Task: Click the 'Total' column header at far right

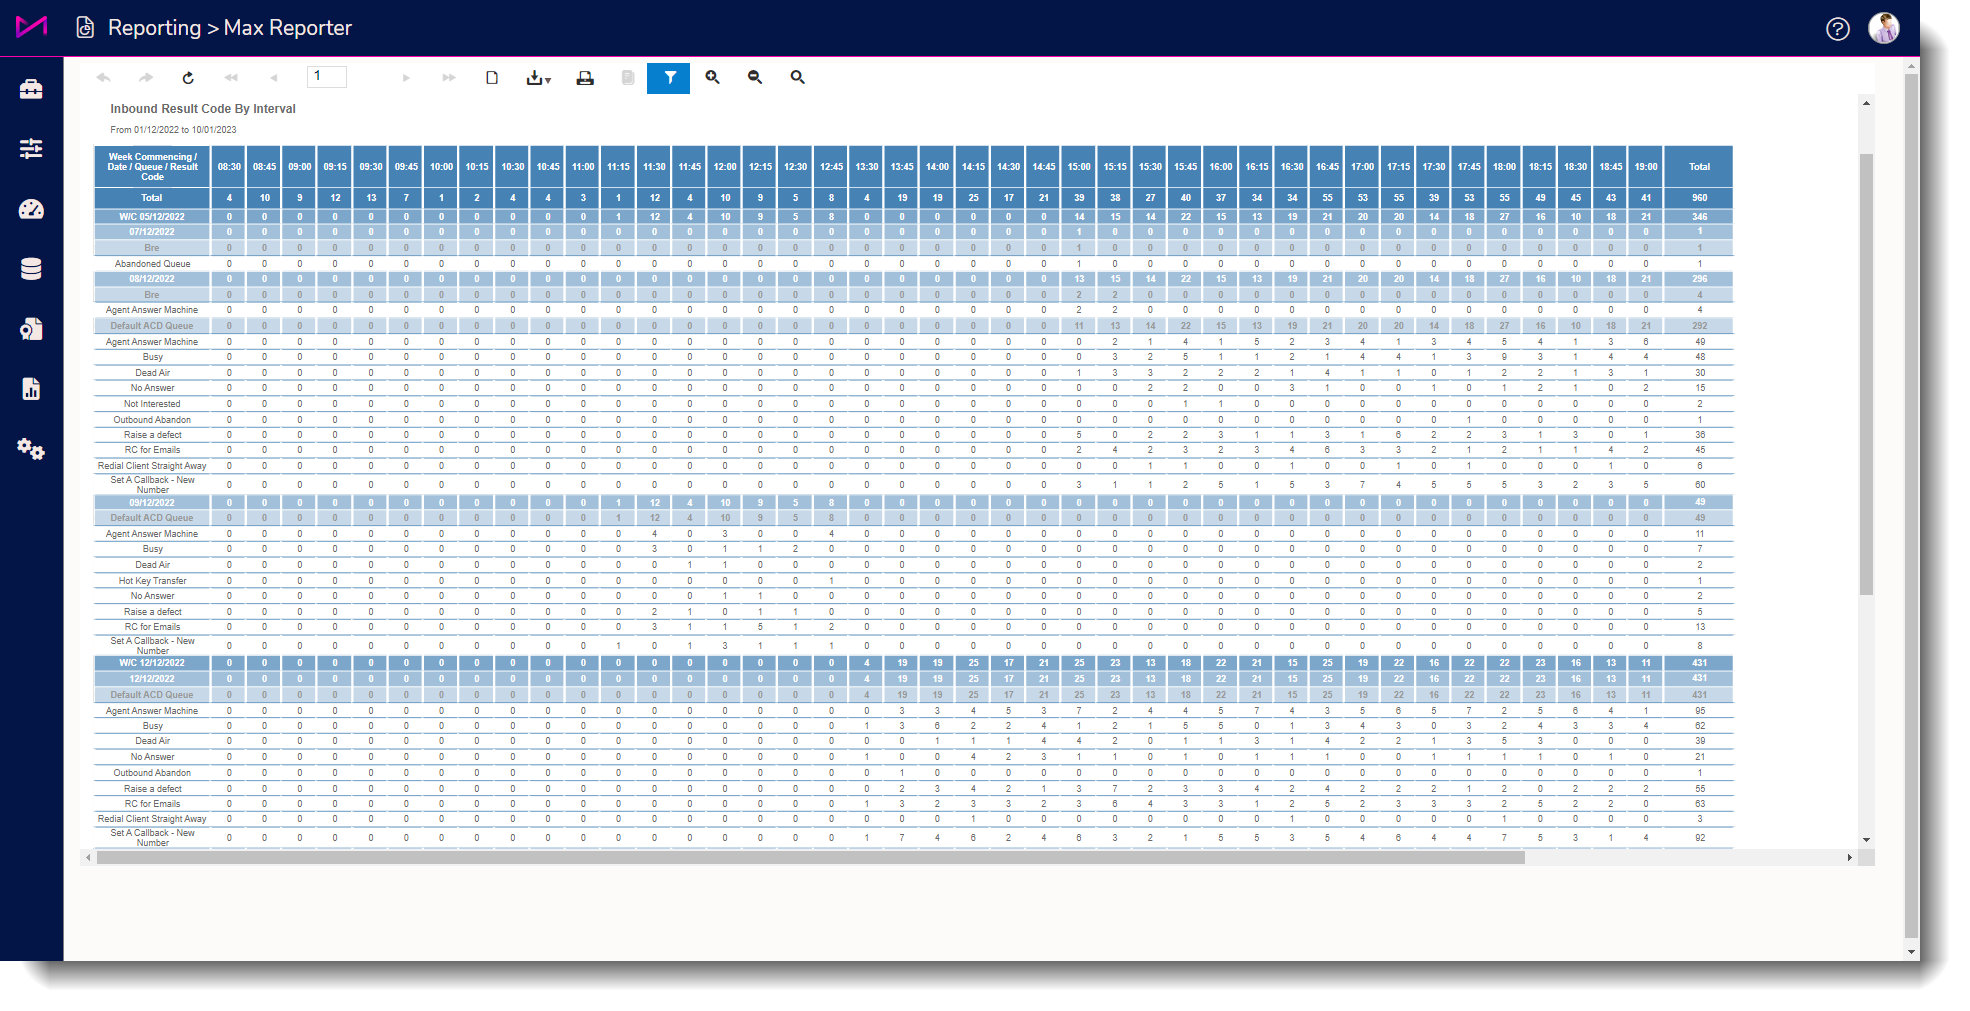Action: (x=1699, y=167)
